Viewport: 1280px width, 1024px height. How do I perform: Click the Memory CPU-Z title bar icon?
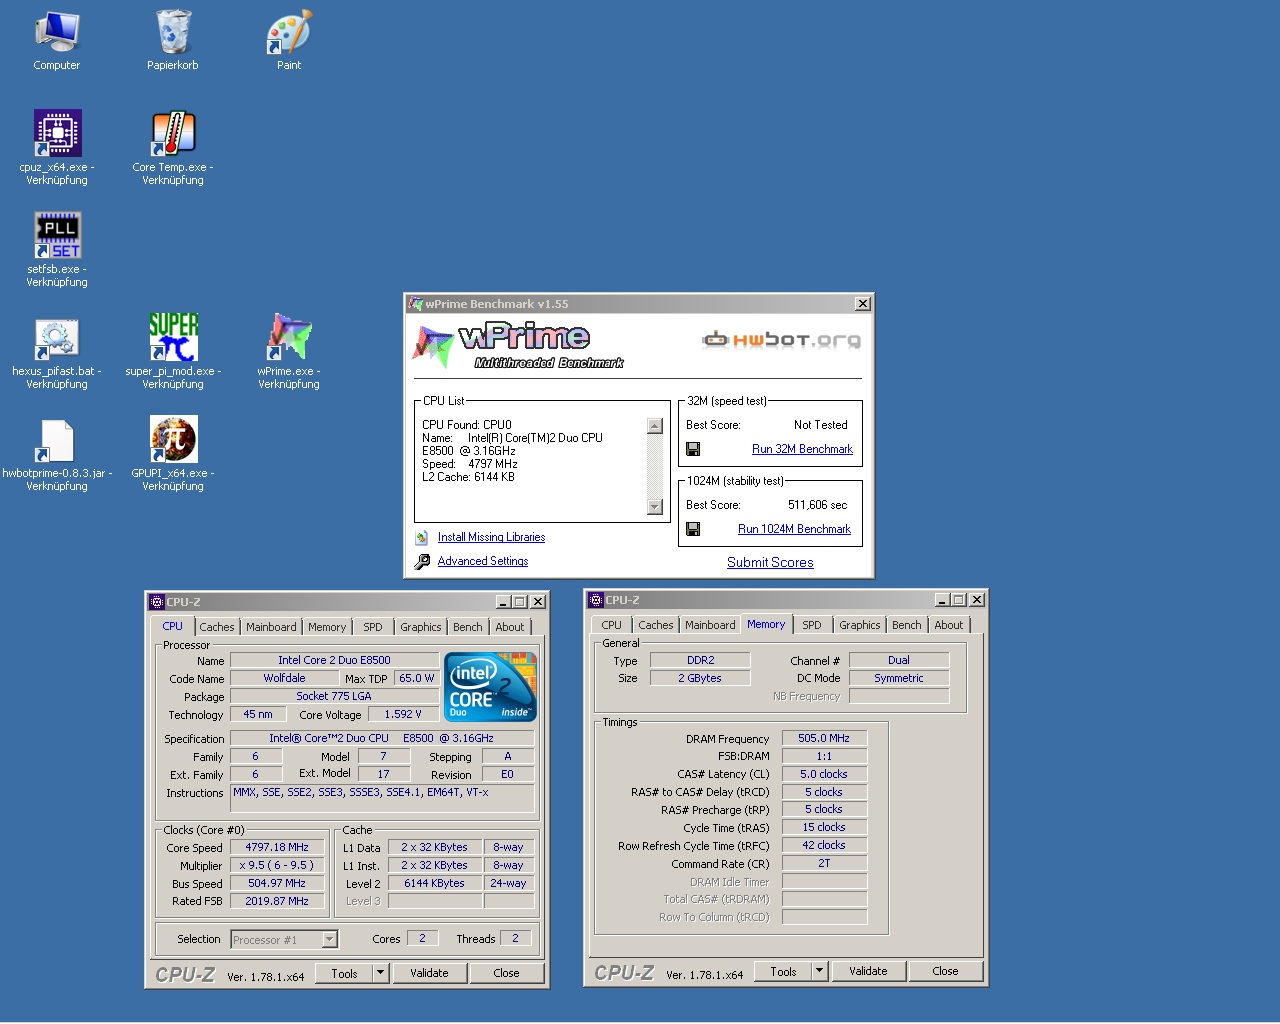[596, 600]
